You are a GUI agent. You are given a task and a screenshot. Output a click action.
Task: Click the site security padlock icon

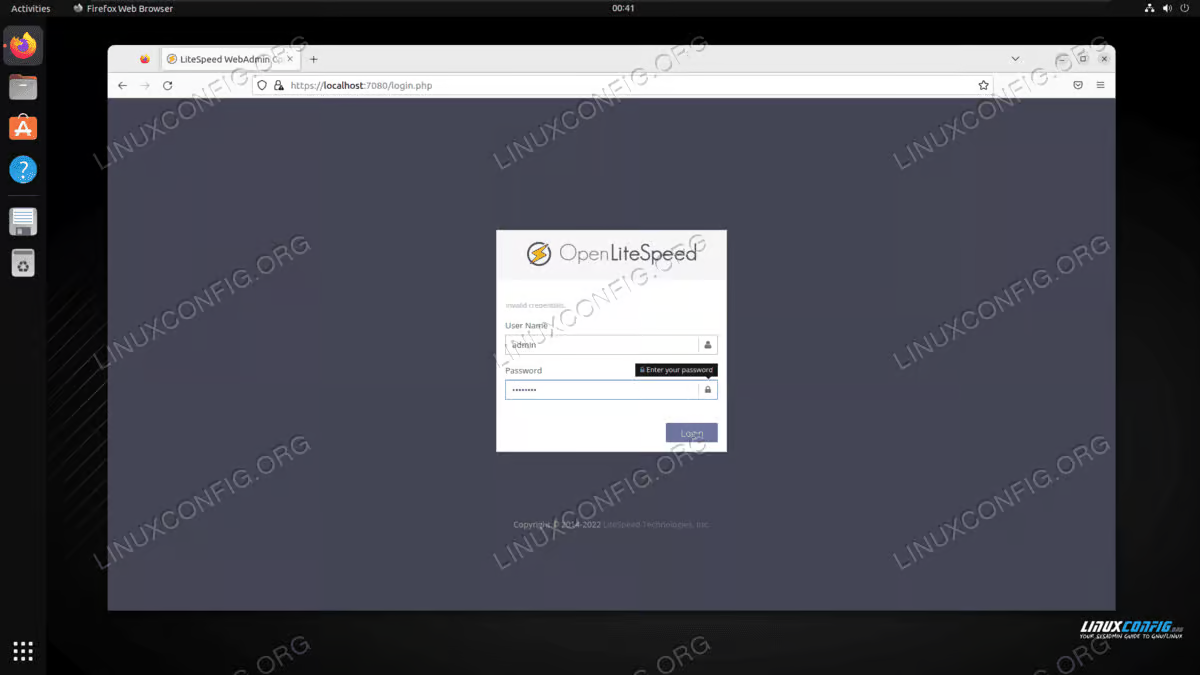point(279,86)
